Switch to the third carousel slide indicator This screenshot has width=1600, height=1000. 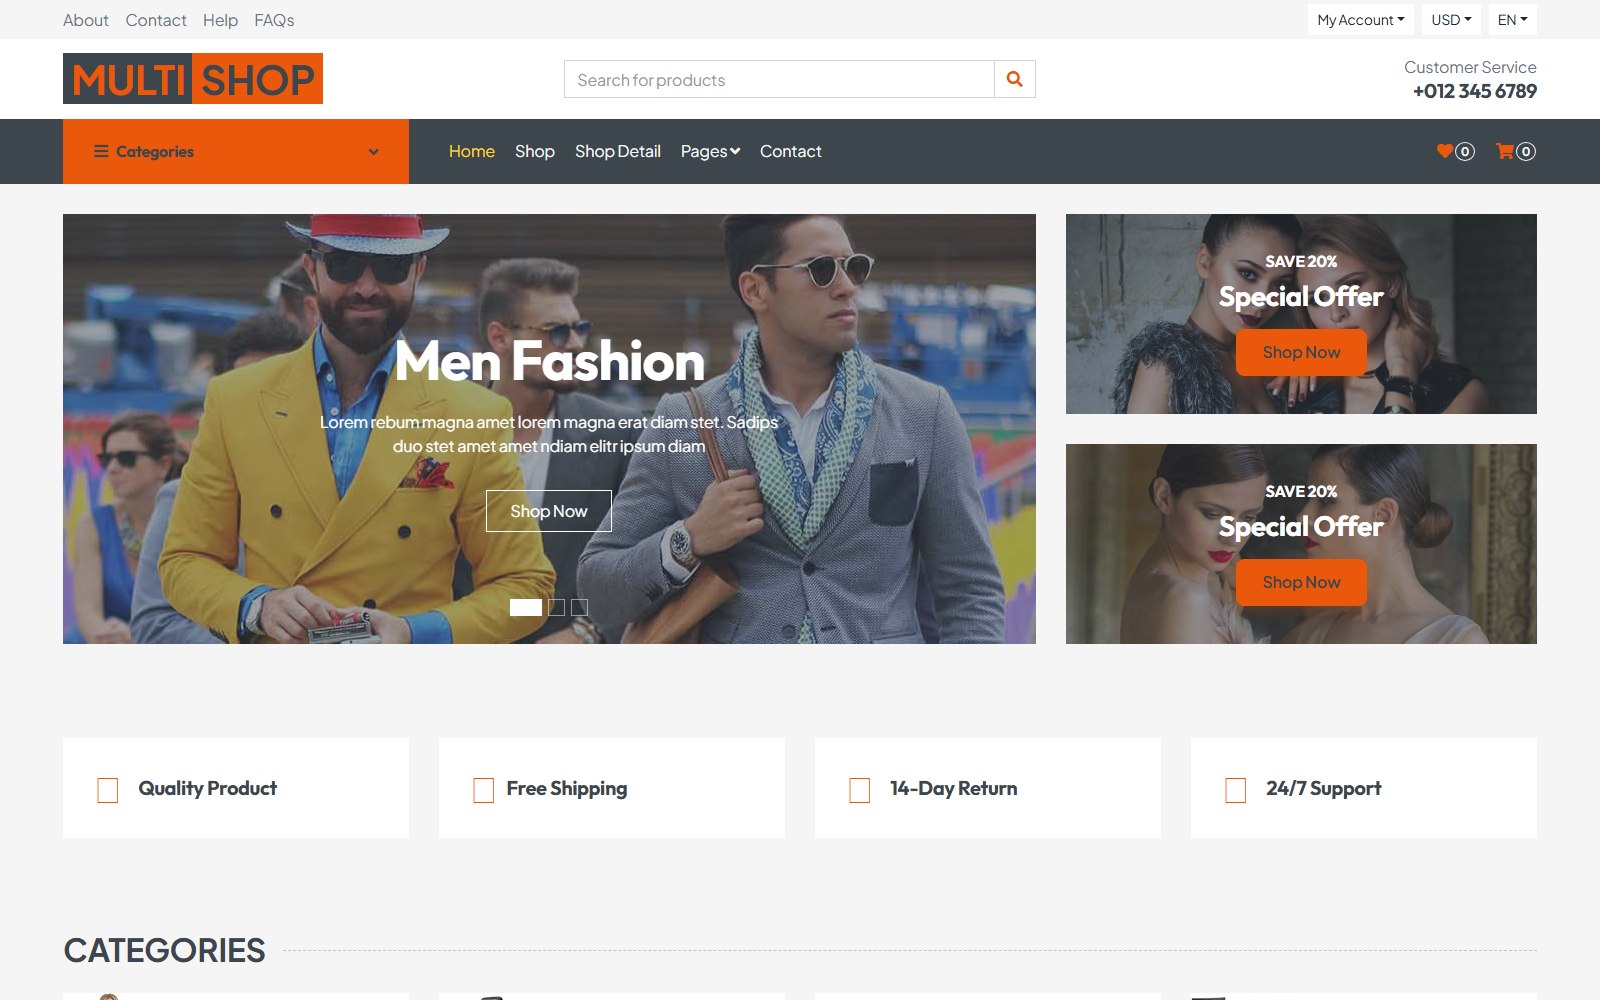pyautogui.click(x=580, y=607)
